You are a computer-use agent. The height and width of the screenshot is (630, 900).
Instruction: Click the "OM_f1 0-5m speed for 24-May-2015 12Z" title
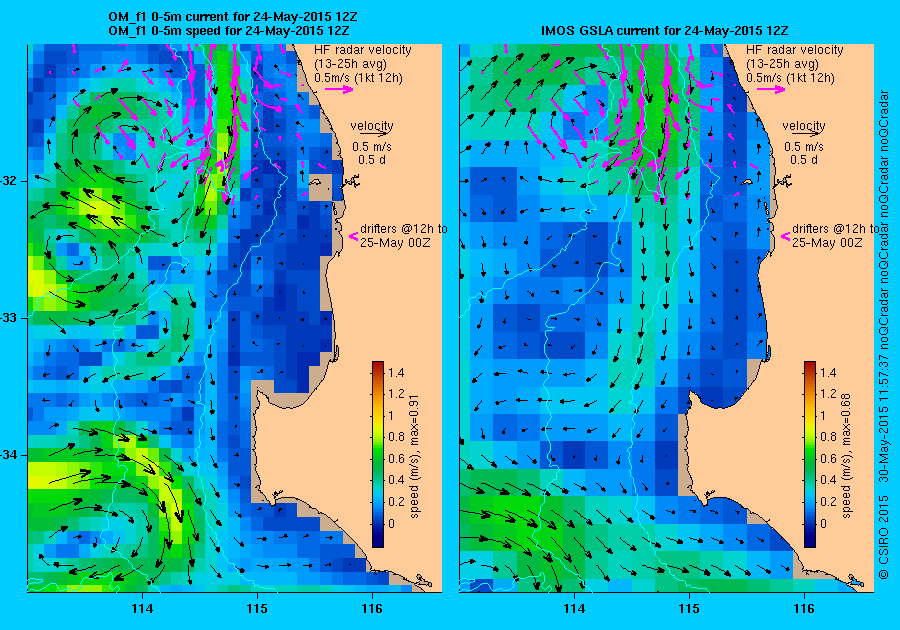click(228, 30)
